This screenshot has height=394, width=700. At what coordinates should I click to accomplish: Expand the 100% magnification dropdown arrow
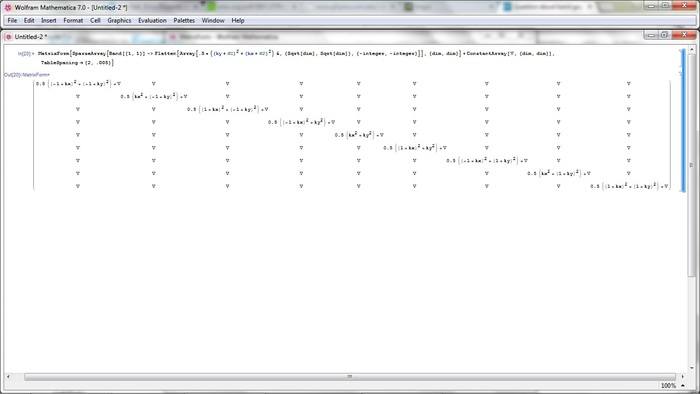(683, 386)
